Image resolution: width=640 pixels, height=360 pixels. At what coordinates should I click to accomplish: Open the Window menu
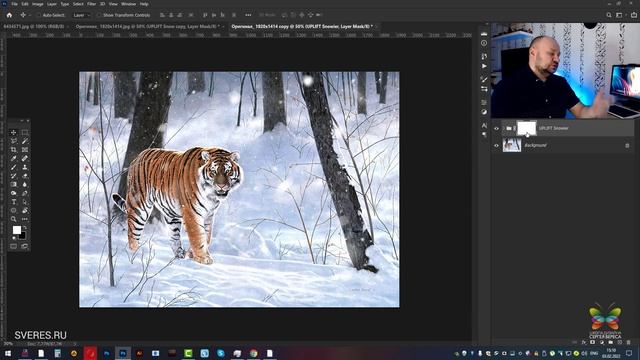click(x=129, y=4)
